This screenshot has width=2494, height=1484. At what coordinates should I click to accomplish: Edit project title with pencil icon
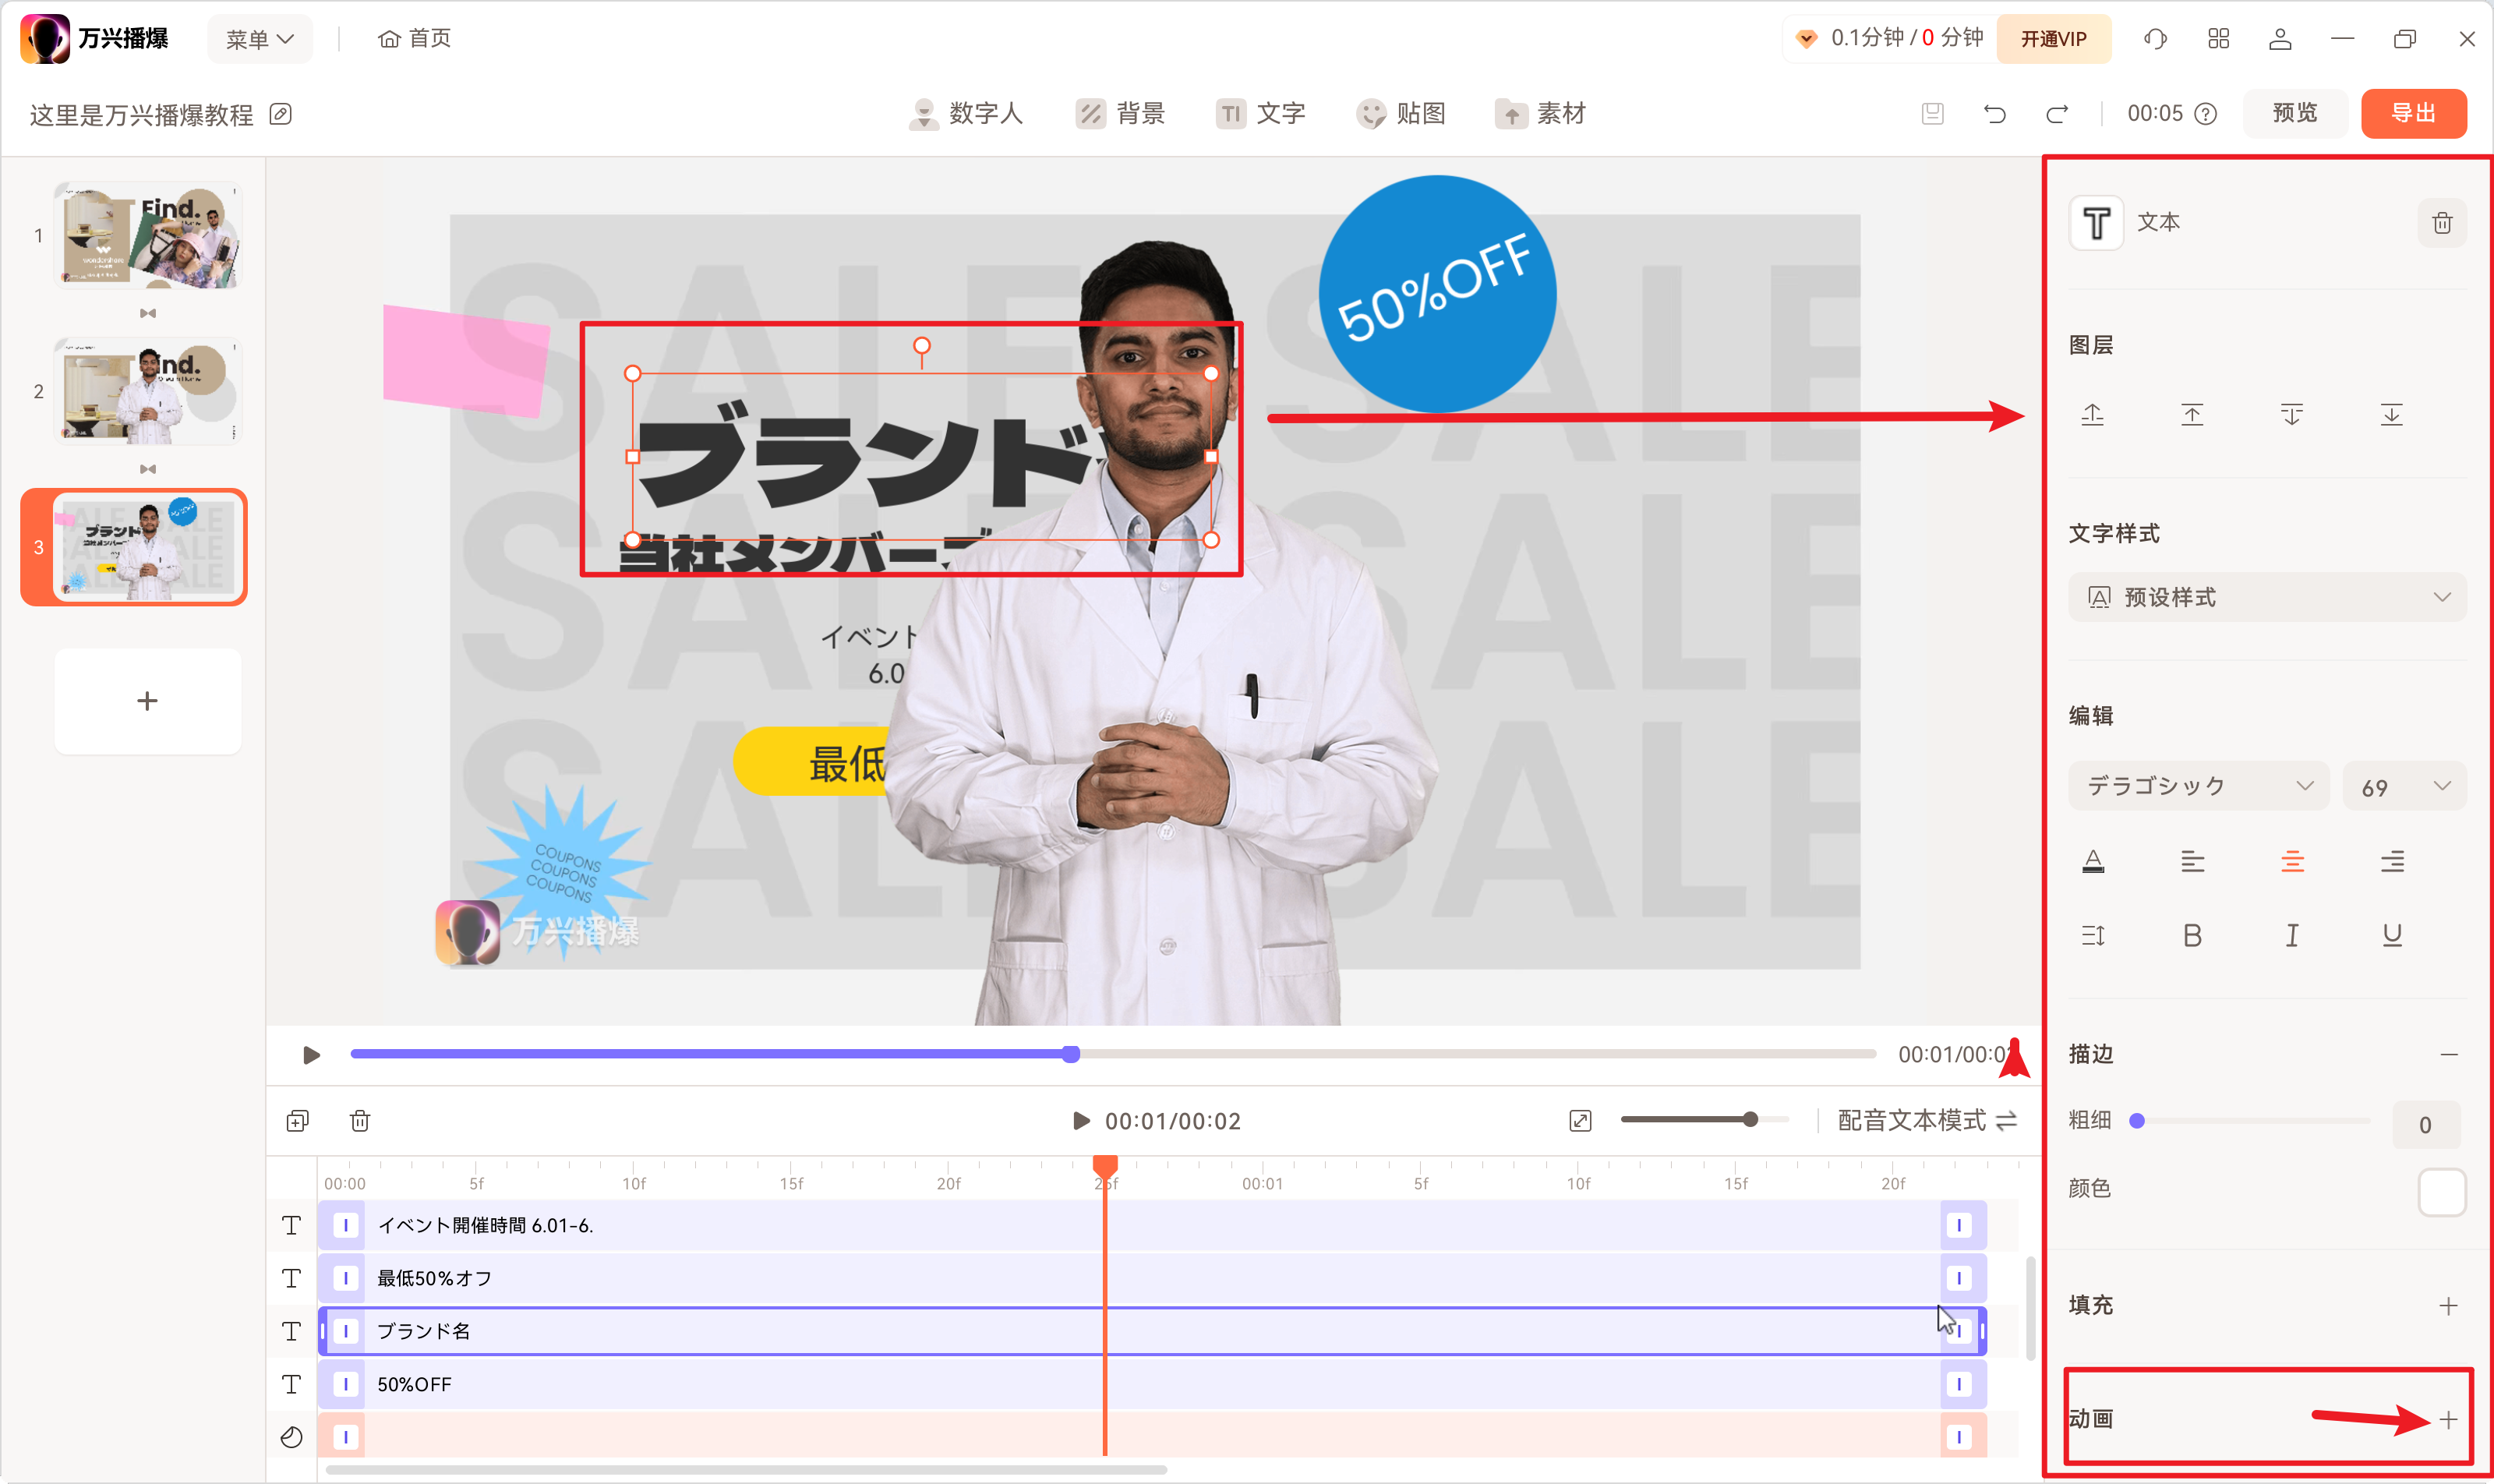point(281,114)
